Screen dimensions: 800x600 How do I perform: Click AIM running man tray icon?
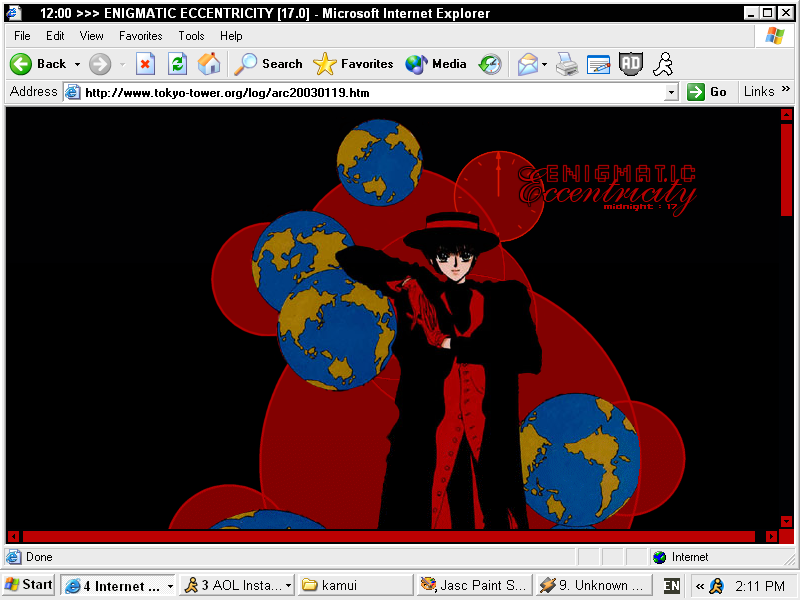(x=717, y=586)
